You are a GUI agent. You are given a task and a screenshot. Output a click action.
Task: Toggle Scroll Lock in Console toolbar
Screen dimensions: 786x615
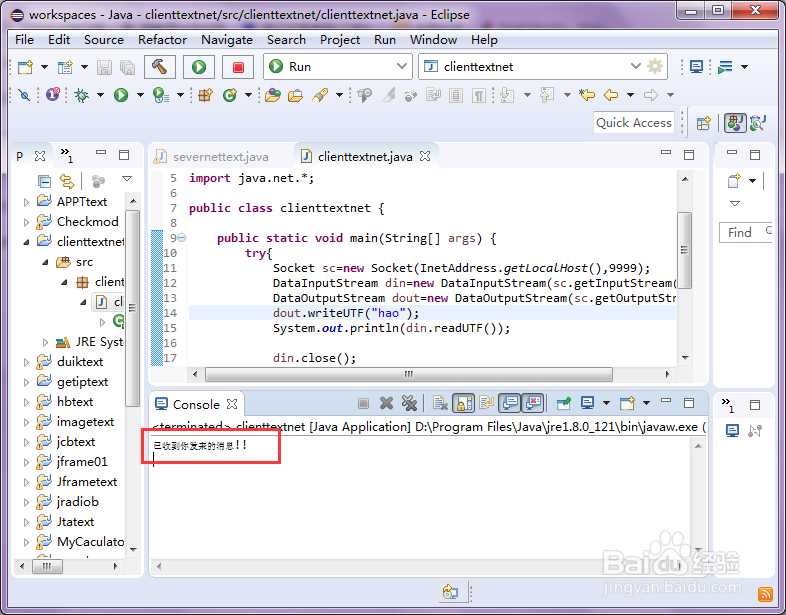pyautogui.click(x=464, y=403)
